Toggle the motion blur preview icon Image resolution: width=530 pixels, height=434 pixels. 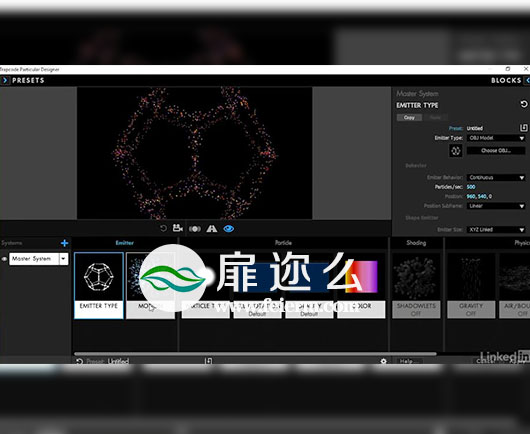pyautogui.click(x=195, y=229)
